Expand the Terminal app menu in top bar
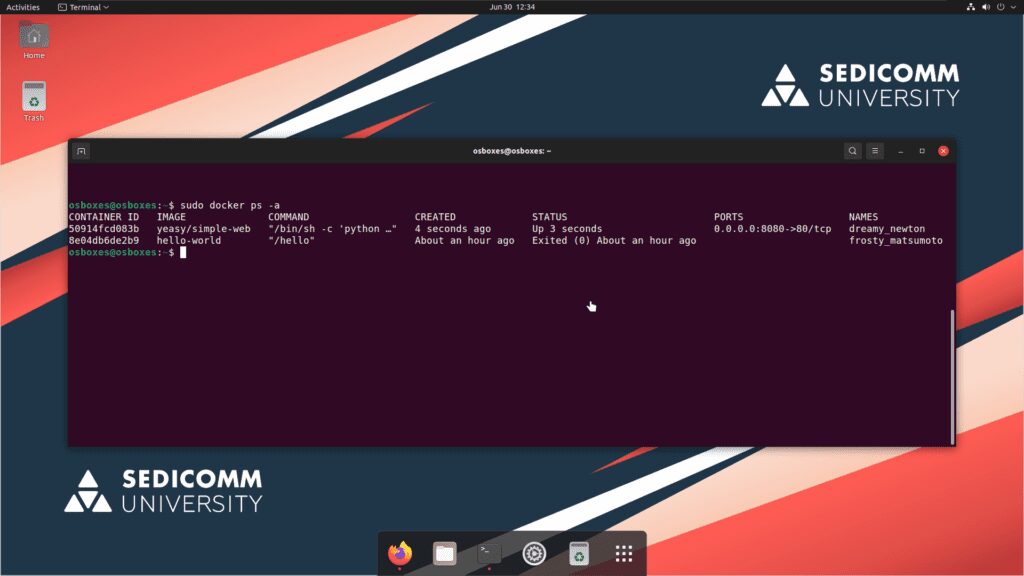 tap(84, 7)
